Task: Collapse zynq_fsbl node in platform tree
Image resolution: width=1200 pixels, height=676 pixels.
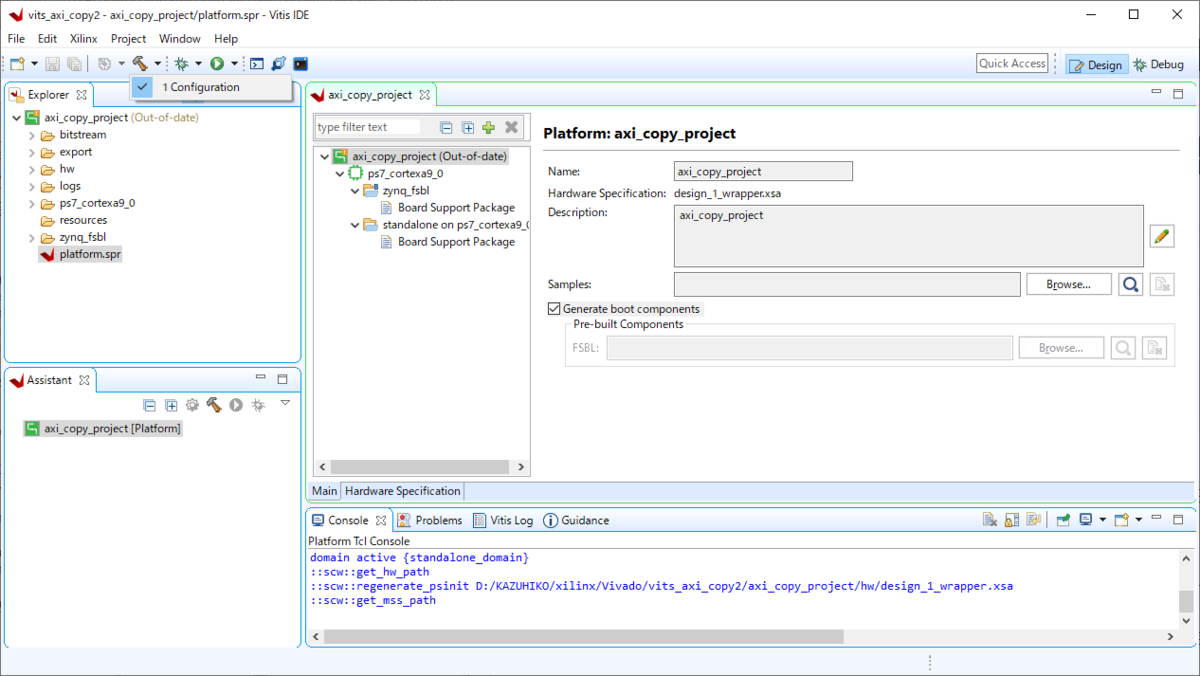Action: point(355,191)
